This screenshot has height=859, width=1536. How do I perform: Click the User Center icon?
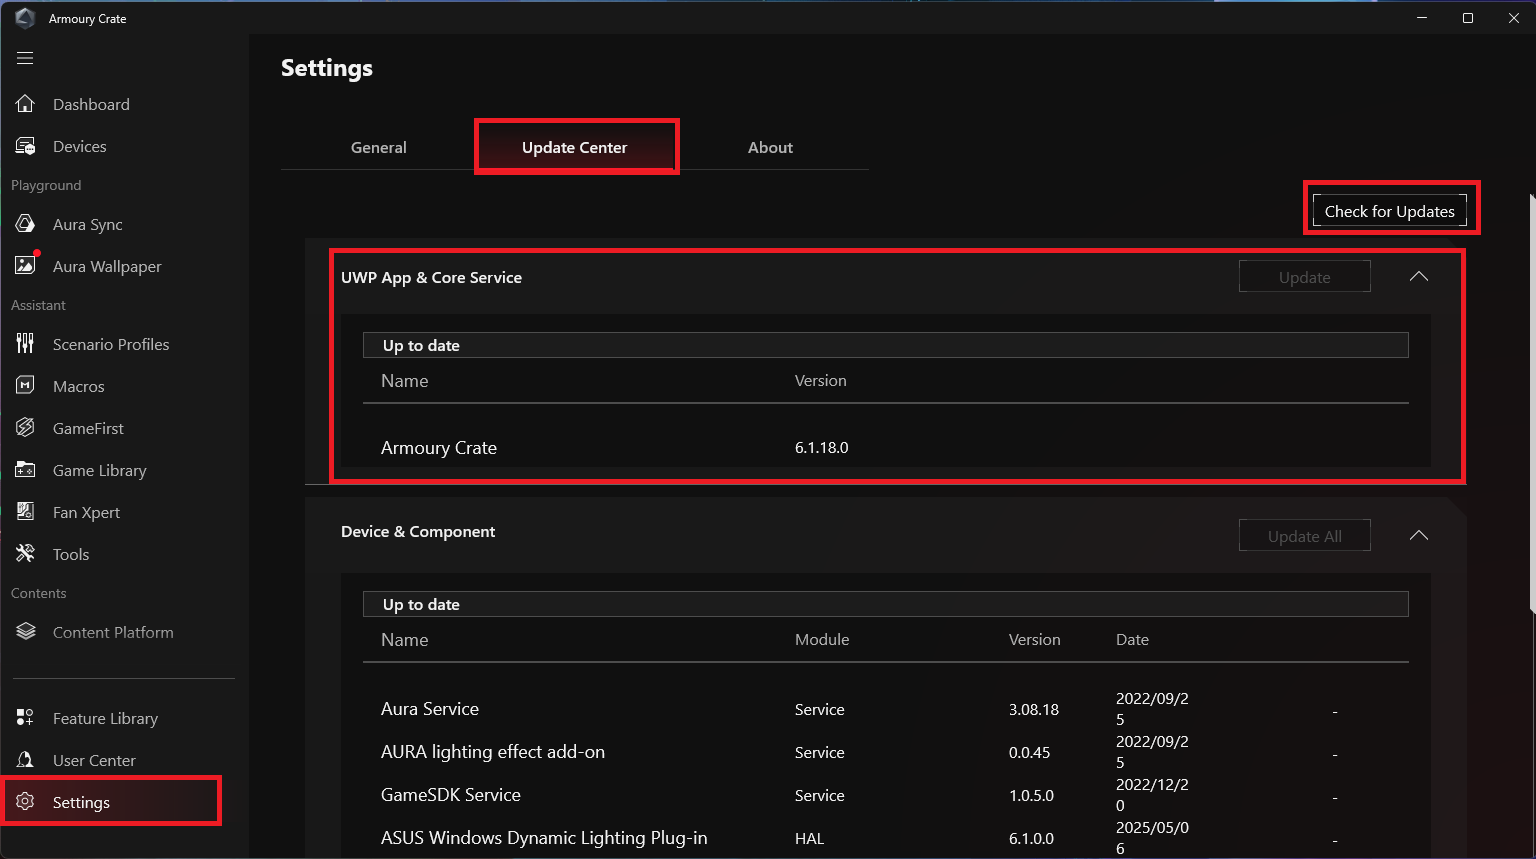(x=25, y=760)
